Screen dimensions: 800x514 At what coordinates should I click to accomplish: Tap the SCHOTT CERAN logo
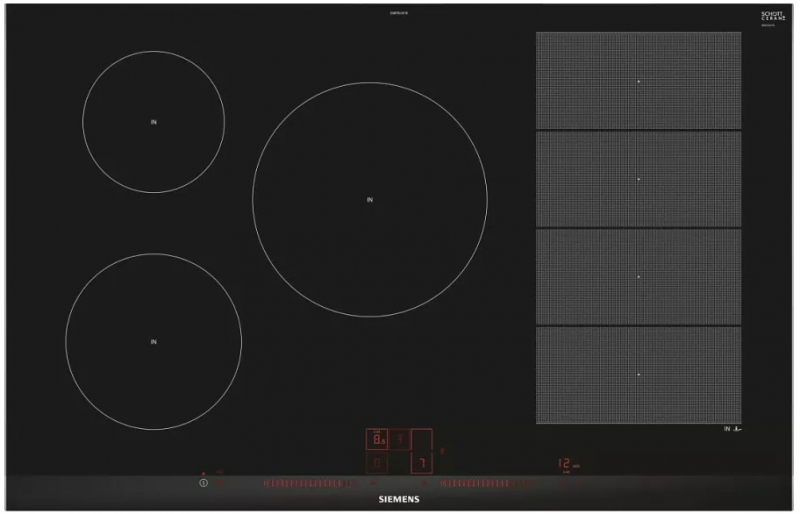[773, 17]
